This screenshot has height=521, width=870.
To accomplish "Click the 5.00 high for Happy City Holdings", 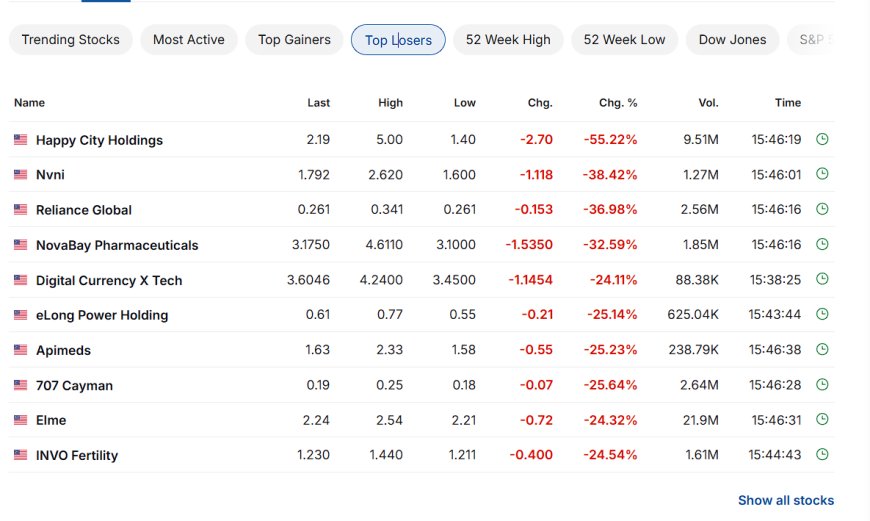I will [x=390, y=139].
